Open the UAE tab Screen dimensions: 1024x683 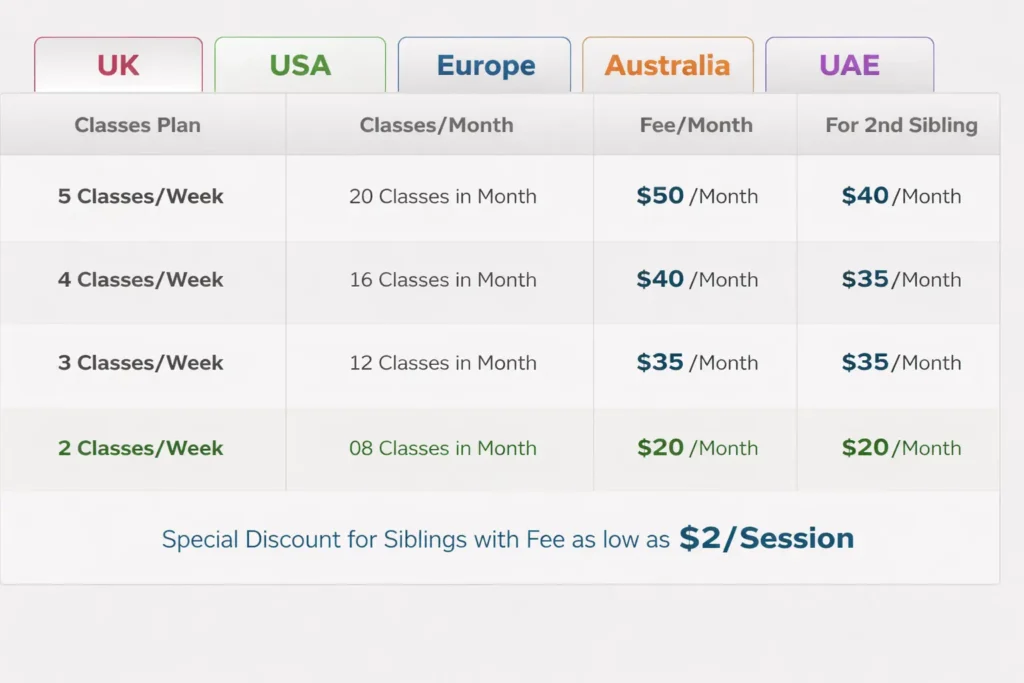[x=849, y=66]
